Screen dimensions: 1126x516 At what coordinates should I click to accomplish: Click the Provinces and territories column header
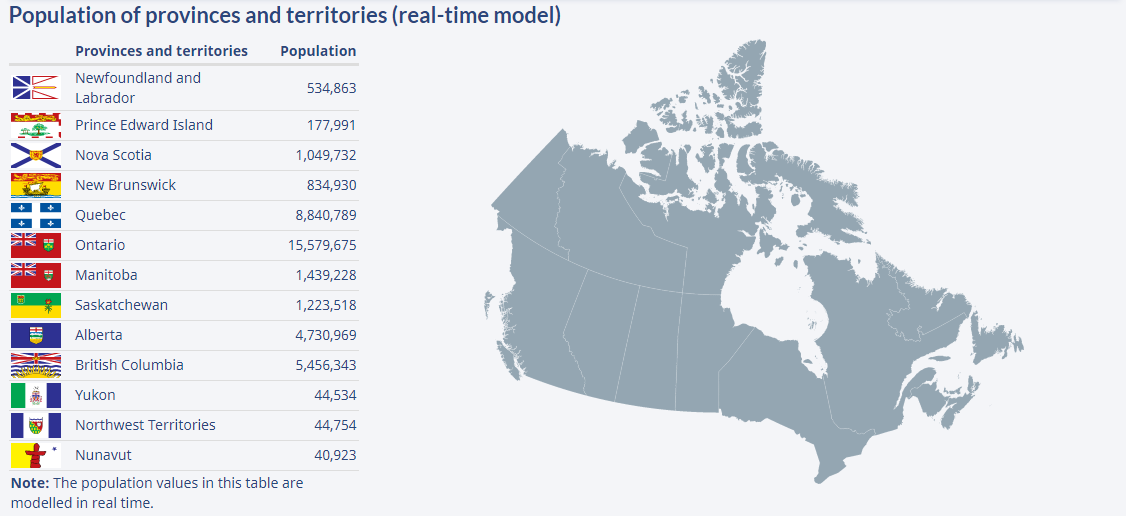pyautogui.click(x=162, y=51)
